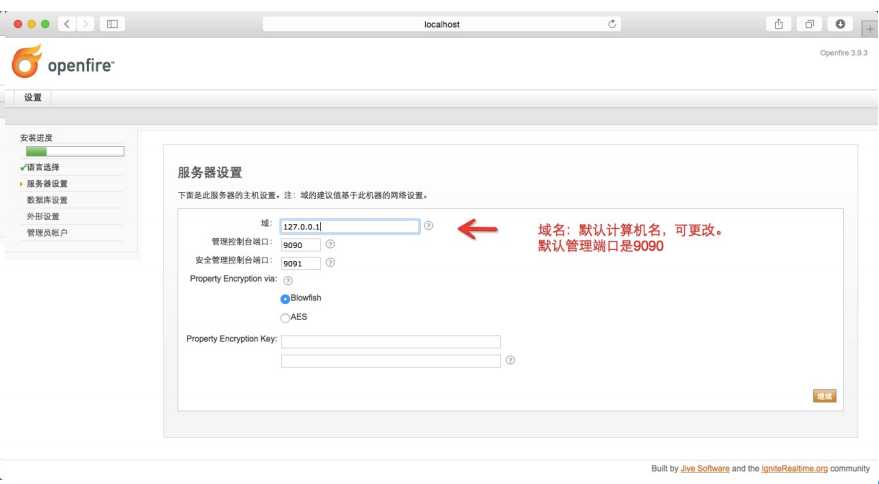Open the Safari downloads button
The height and width of the screenshot is (484, 879).
(x=840, y=24)
